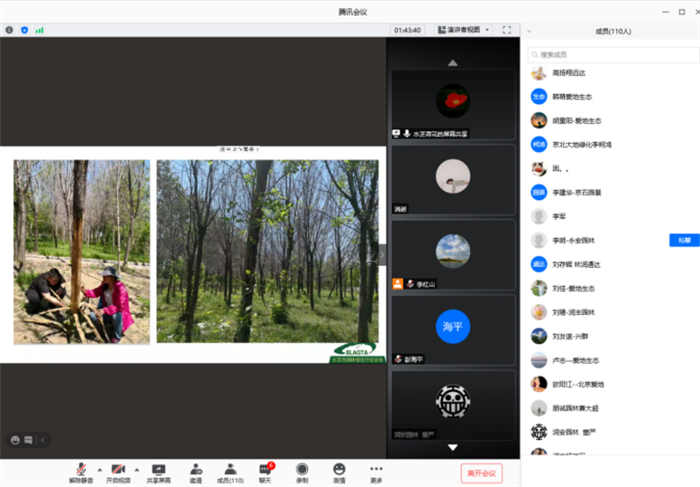This screenshot has height=487, width=700.
Task: Check the network signal strength icon
Action: 40,30
